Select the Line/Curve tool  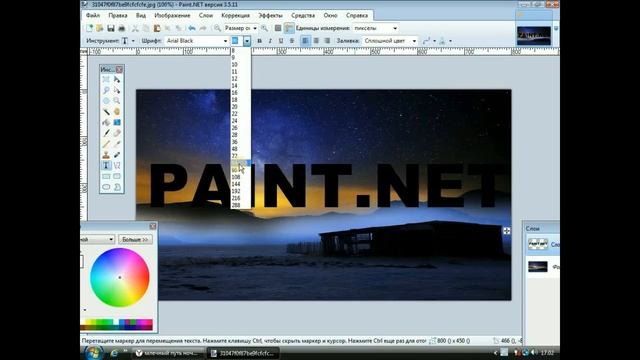point(117,165)
